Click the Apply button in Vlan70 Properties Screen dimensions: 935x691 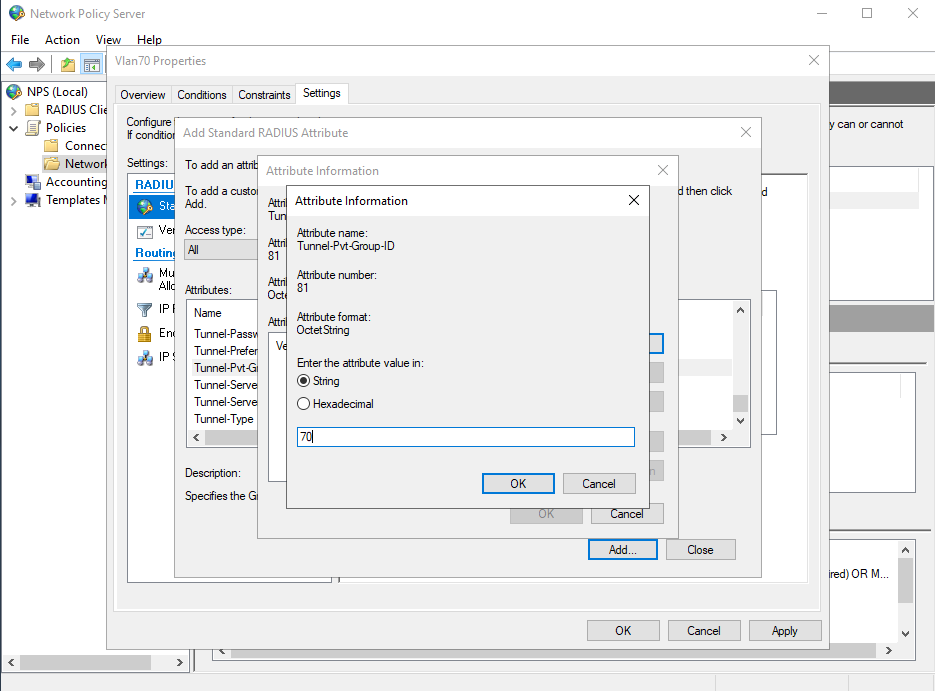pyautogui.click(x=784, y=631)
